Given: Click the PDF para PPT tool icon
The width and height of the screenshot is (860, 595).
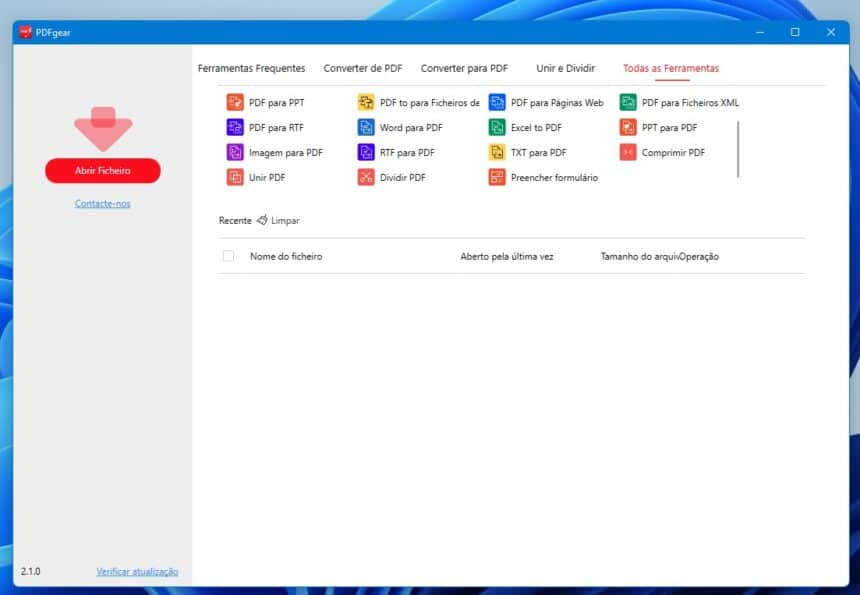Looking at the screenshot, I should [235, 102].
